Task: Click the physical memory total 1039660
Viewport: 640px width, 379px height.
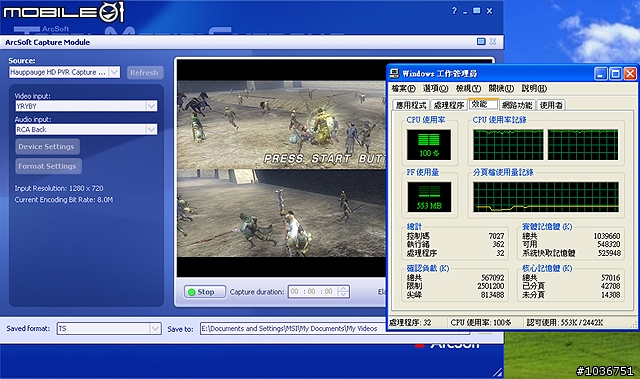Action: pyautogui.click(x=607, y=236)
